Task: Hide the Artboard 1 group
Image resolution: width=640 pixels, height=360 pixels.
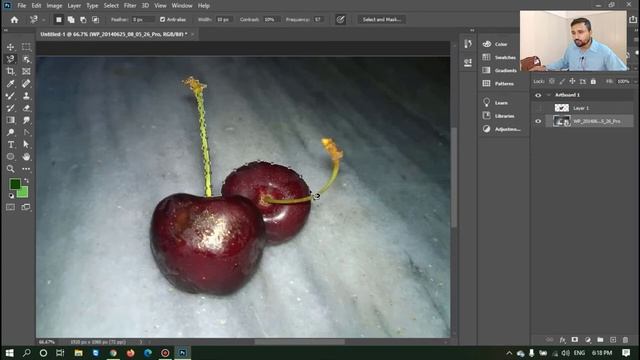Action: tap(538, 95)
